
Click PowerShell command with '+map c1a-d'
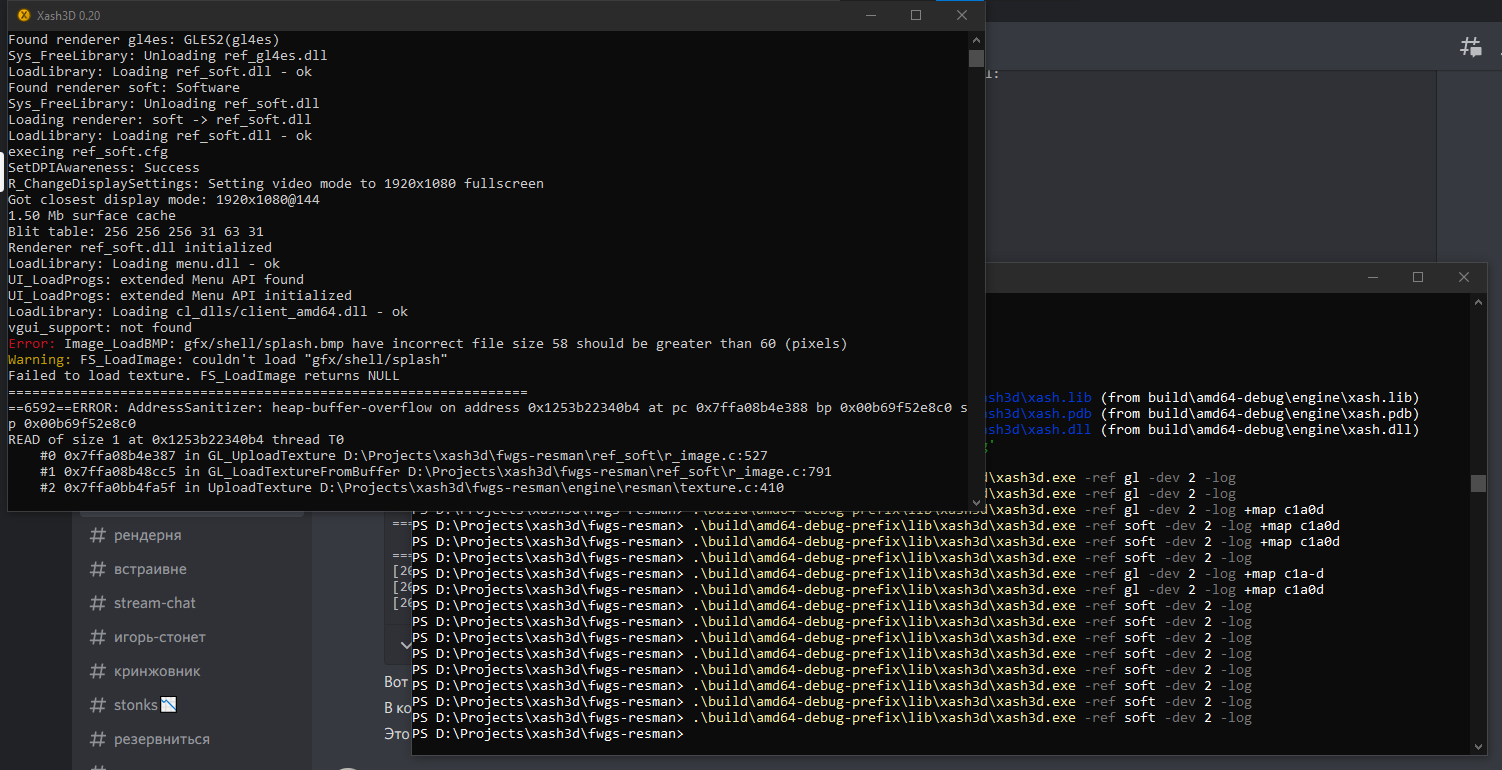[868, 573]
